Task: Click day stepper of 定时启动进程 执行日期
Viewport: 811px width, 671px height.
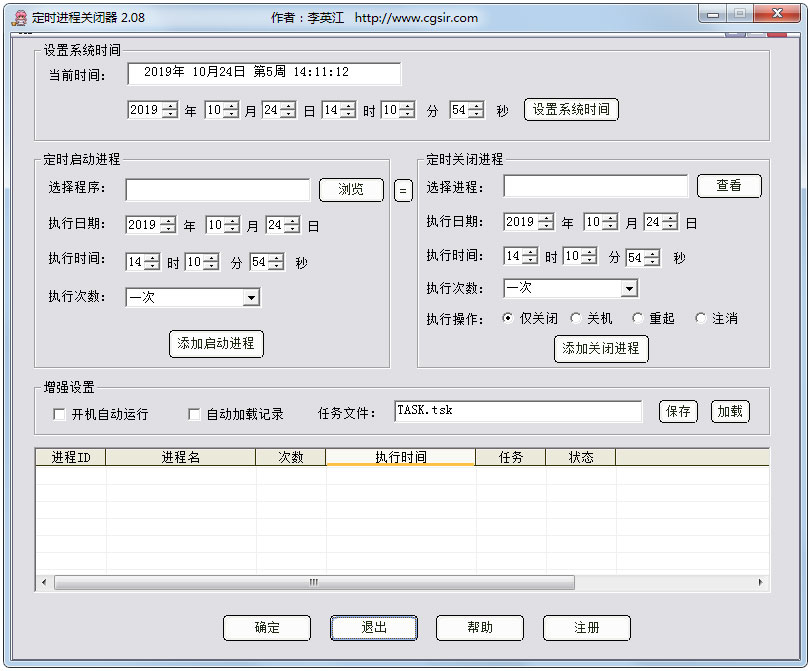Action: [292, 225]
